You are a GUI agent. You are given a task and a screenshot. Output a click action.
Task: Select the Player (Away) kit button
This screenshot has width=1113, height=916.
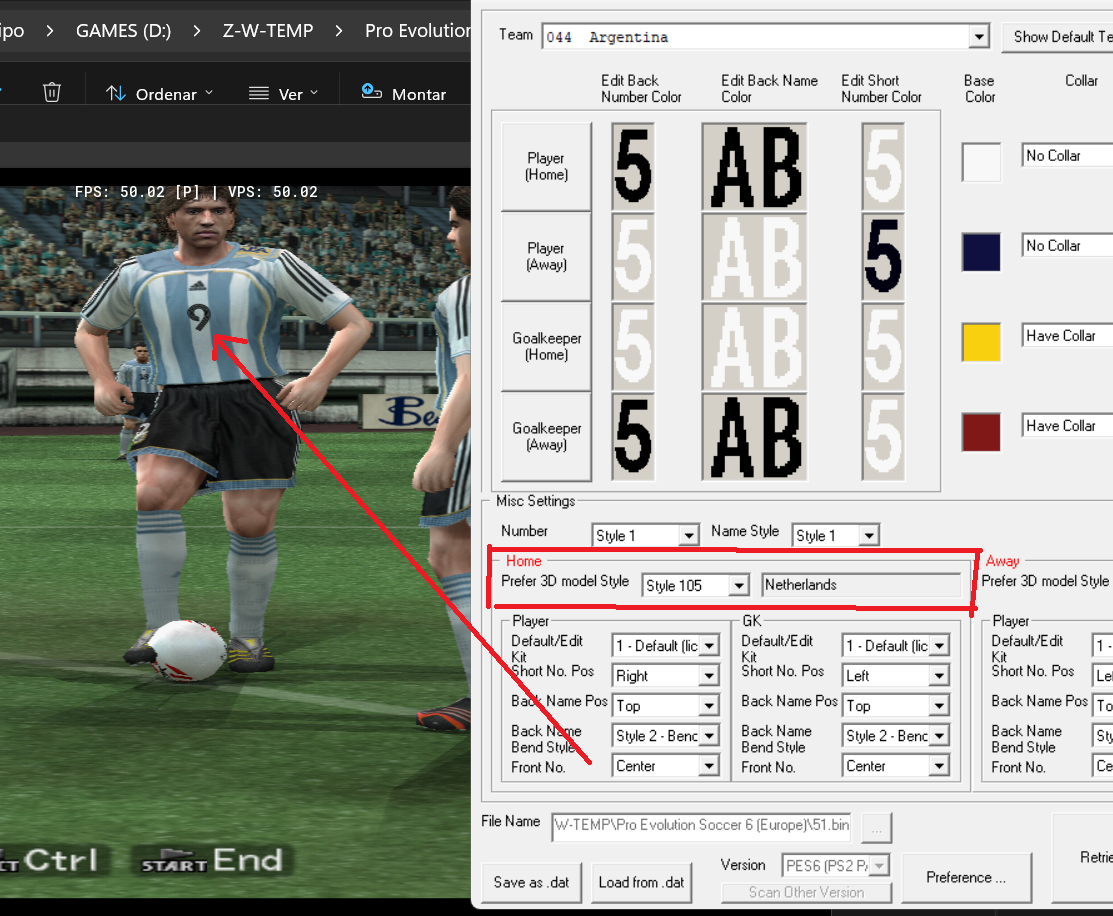coord(546,256)
